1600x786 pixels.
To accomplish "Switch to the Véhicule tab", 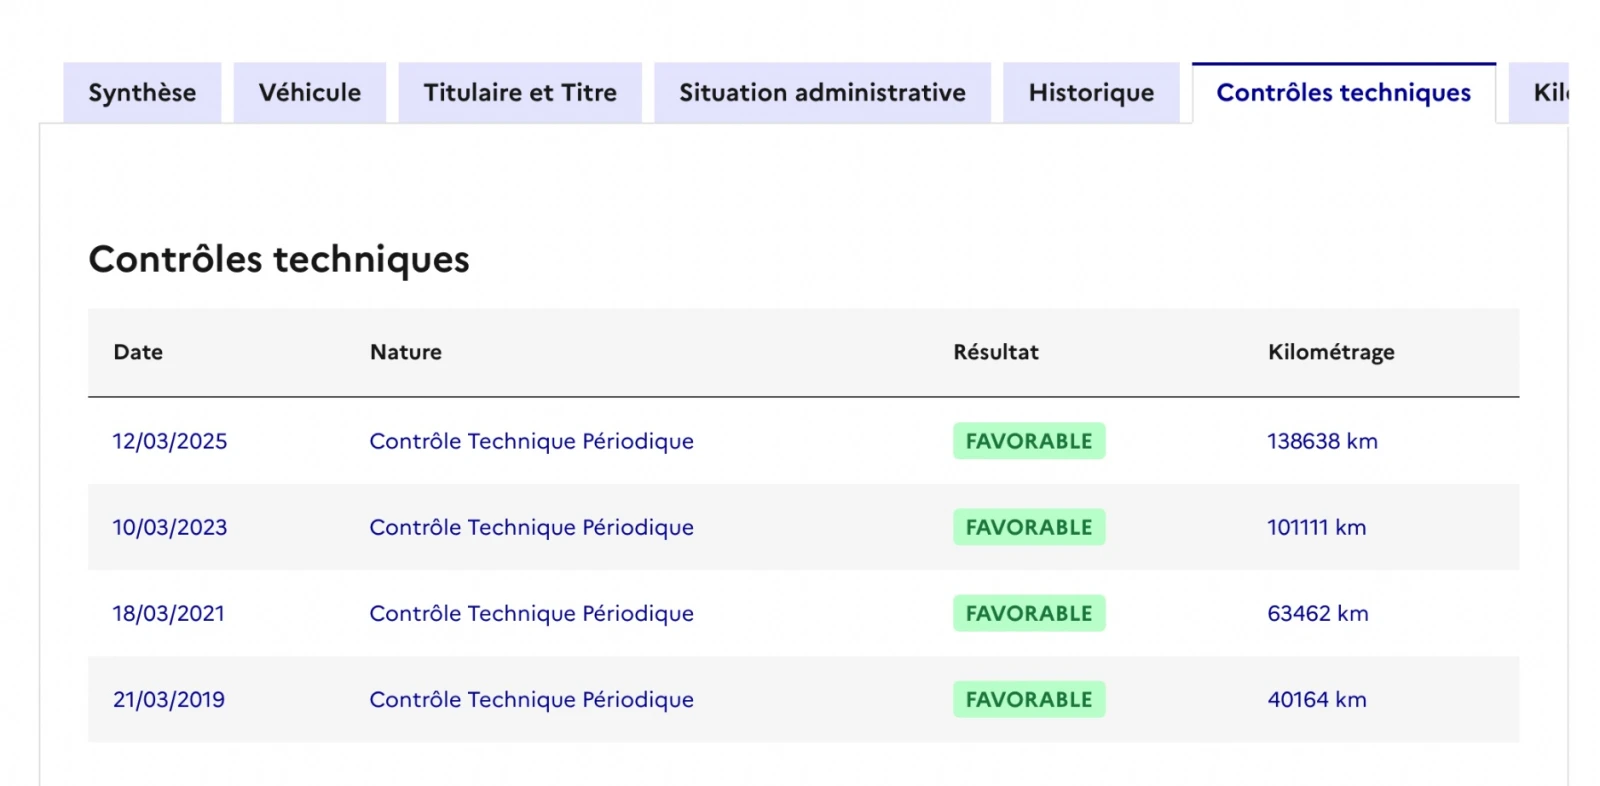I will (310, 93).
